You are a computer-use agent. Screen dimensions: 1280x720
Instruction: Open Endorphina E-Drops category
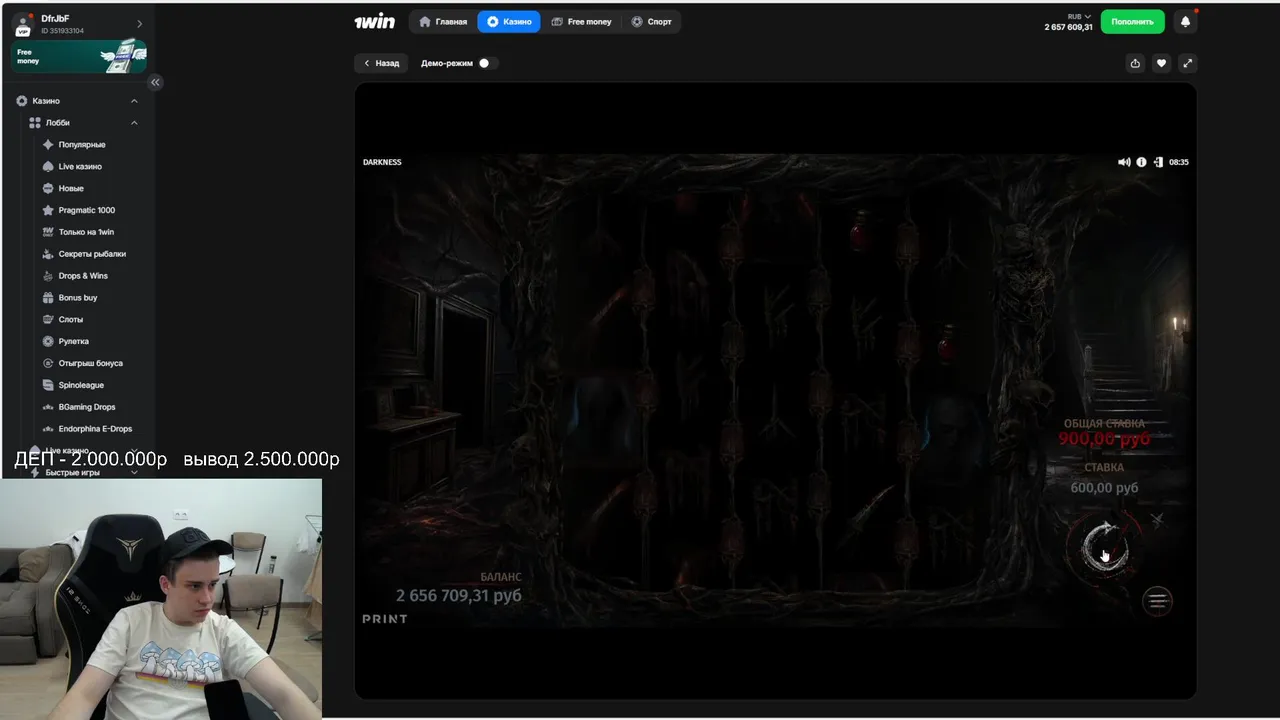click(95, 430)
